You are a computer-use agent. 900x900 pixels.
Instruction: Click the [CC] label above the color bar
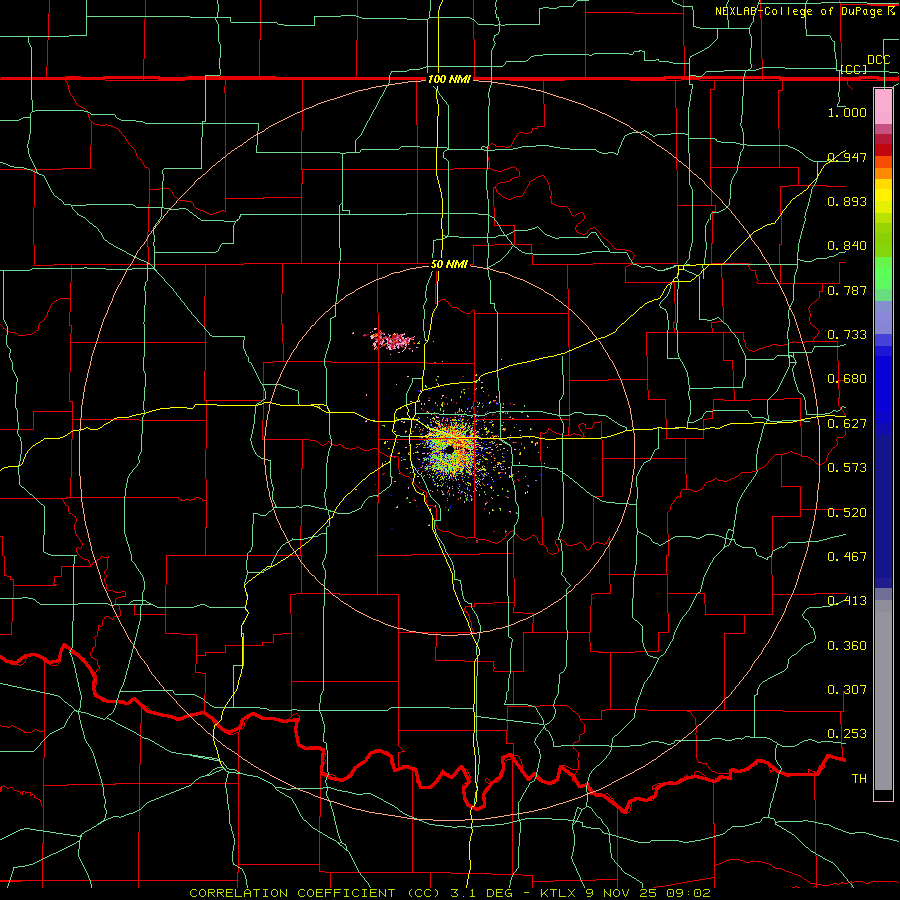853,69
